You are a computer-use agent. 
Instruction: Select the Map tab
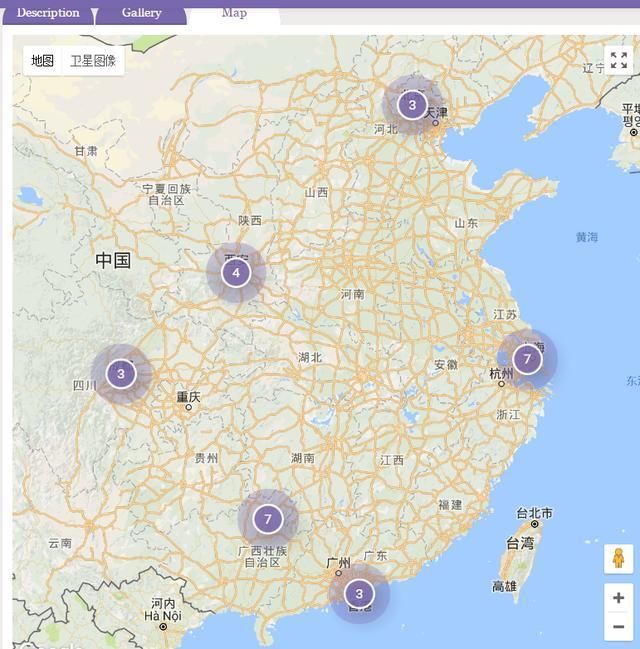[x=234, y=13]
